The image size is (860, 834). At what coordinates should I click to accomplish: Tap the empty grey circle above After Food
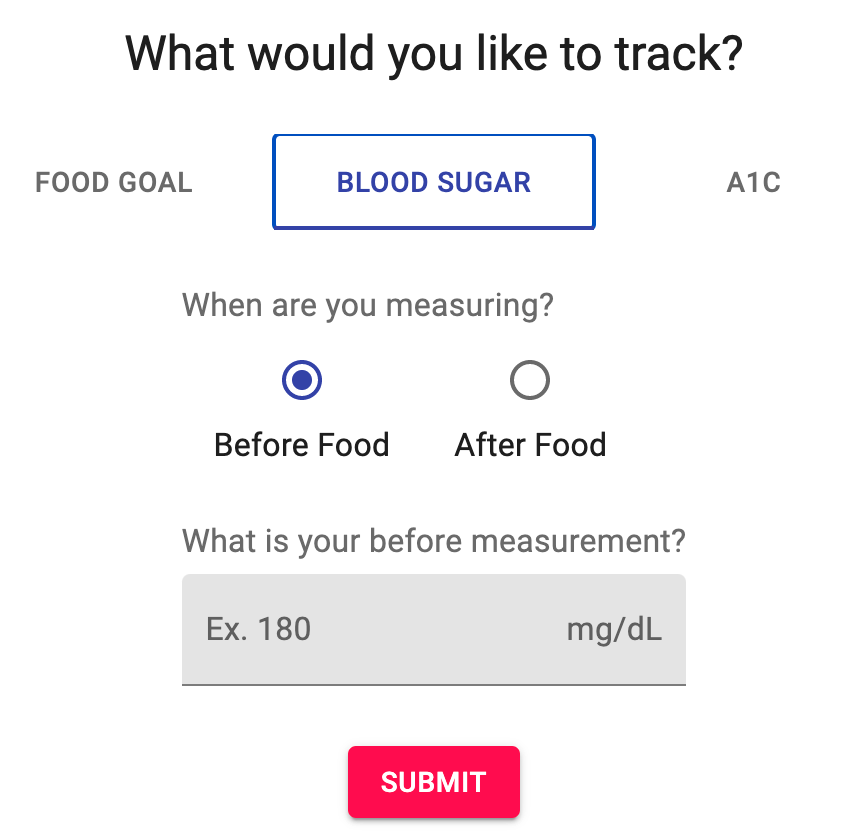tap(530, 380)
